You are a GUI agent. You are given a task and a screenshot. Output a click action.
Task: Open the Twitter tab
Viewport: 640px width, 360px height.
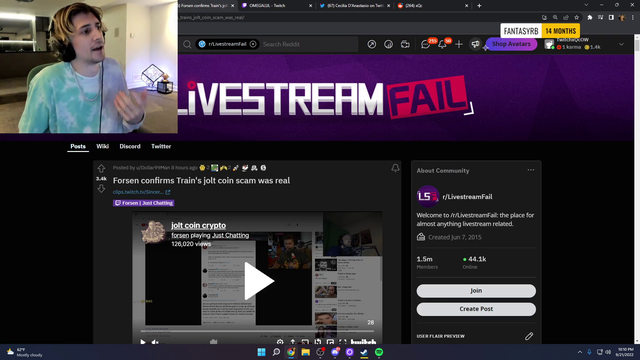point(161,146)
